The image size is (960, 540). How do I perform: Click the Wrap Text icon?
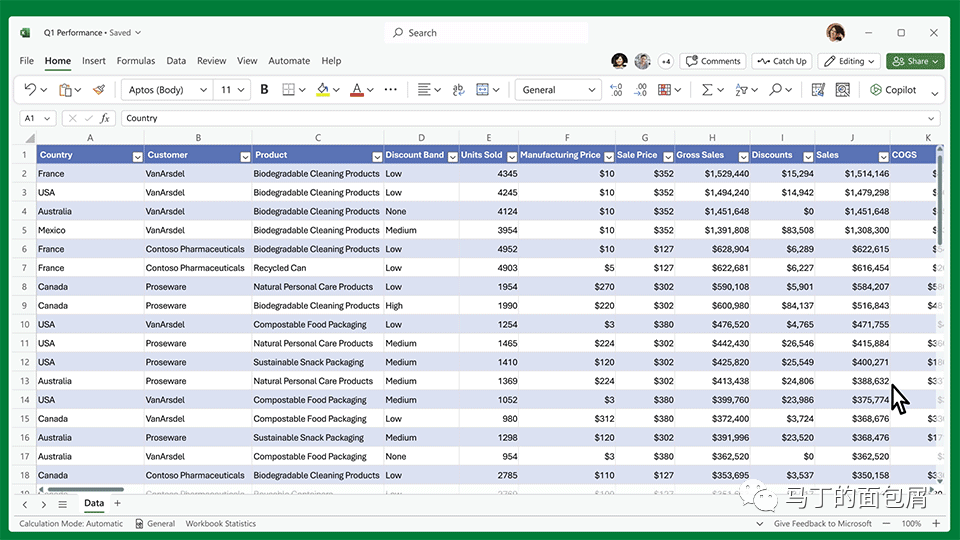point(458,89)
